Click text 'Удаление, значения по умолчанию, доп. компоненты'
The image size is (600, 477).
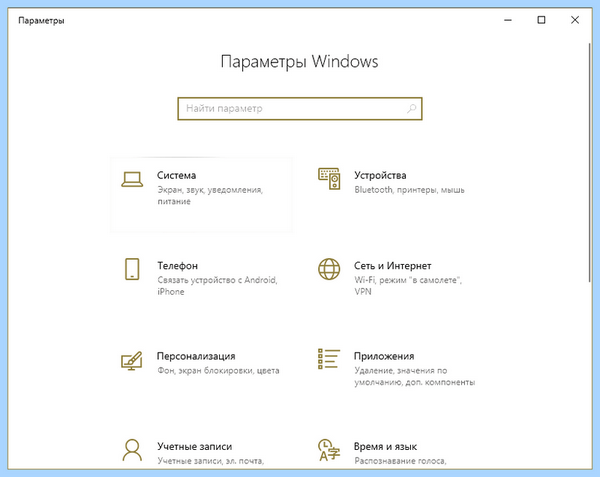[x=414, y=376]
